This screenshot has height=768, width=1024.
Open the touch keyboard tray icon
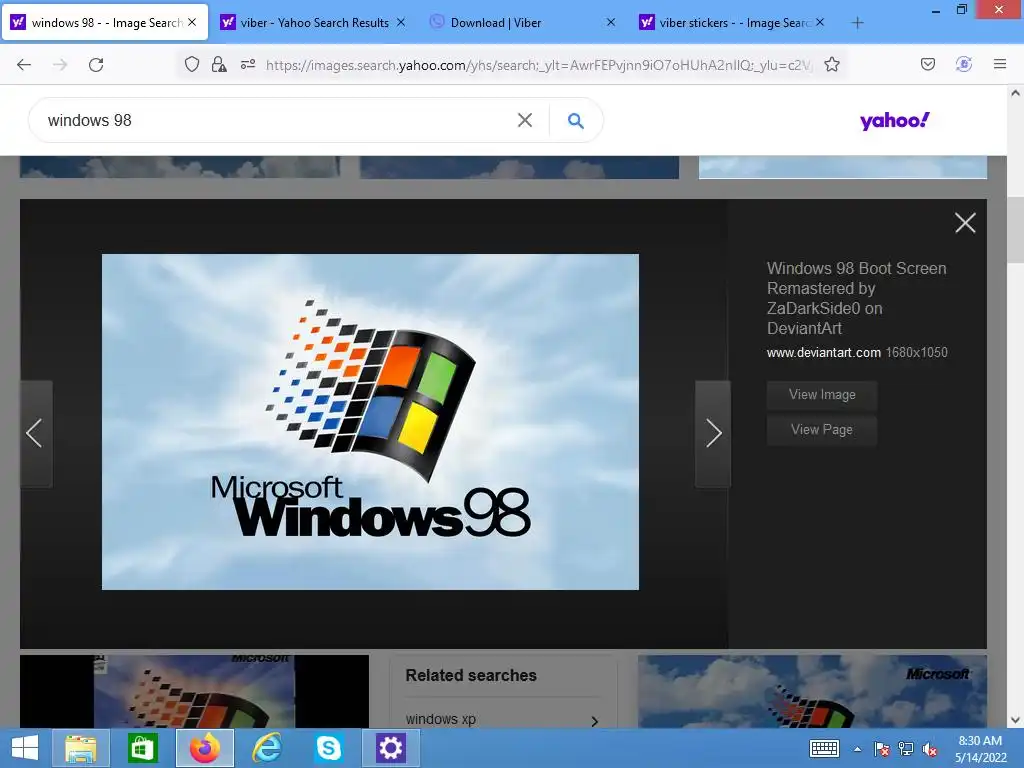pyautogui.click(x=824, y=749)
